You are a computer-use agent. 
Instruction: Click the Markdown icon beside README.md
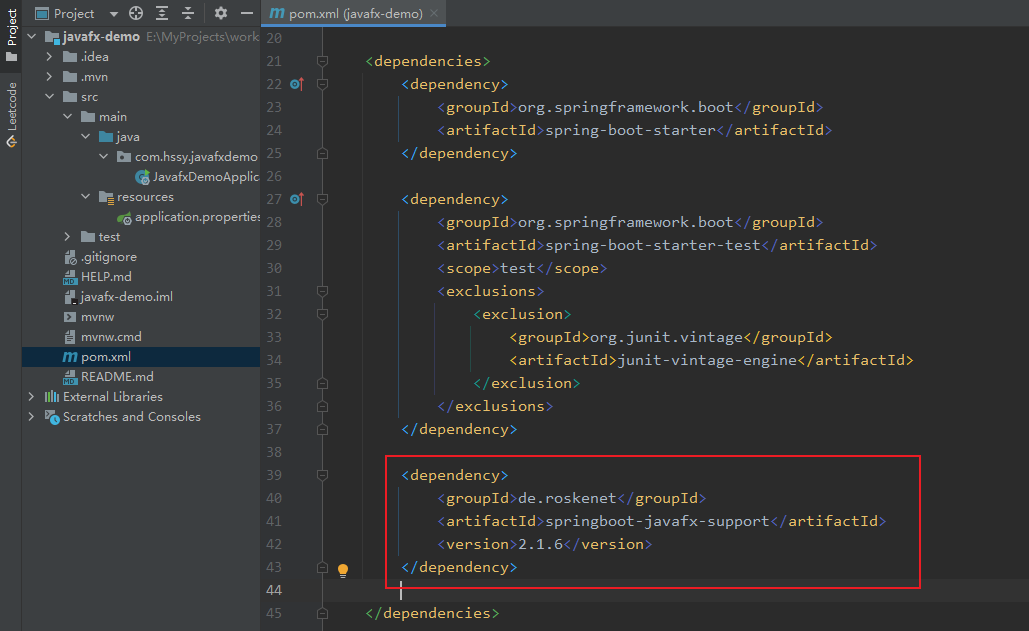pyautogui.click(x=70, y=377)
